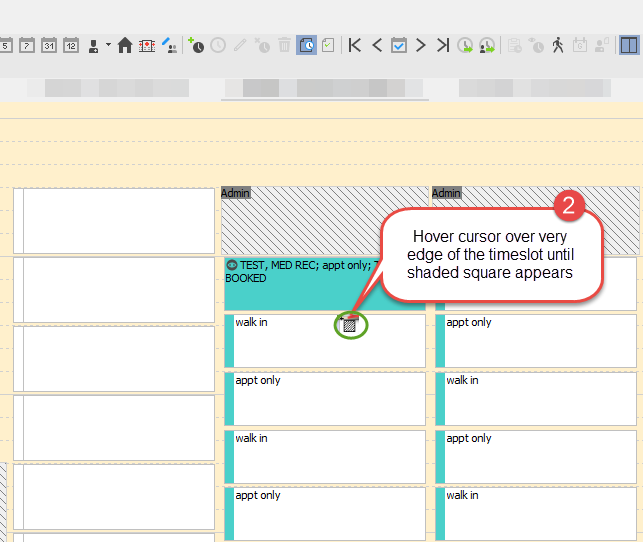Open the document with green checkmark icon
The height and width of the screenshot is (542, 643).
(328, 45)
